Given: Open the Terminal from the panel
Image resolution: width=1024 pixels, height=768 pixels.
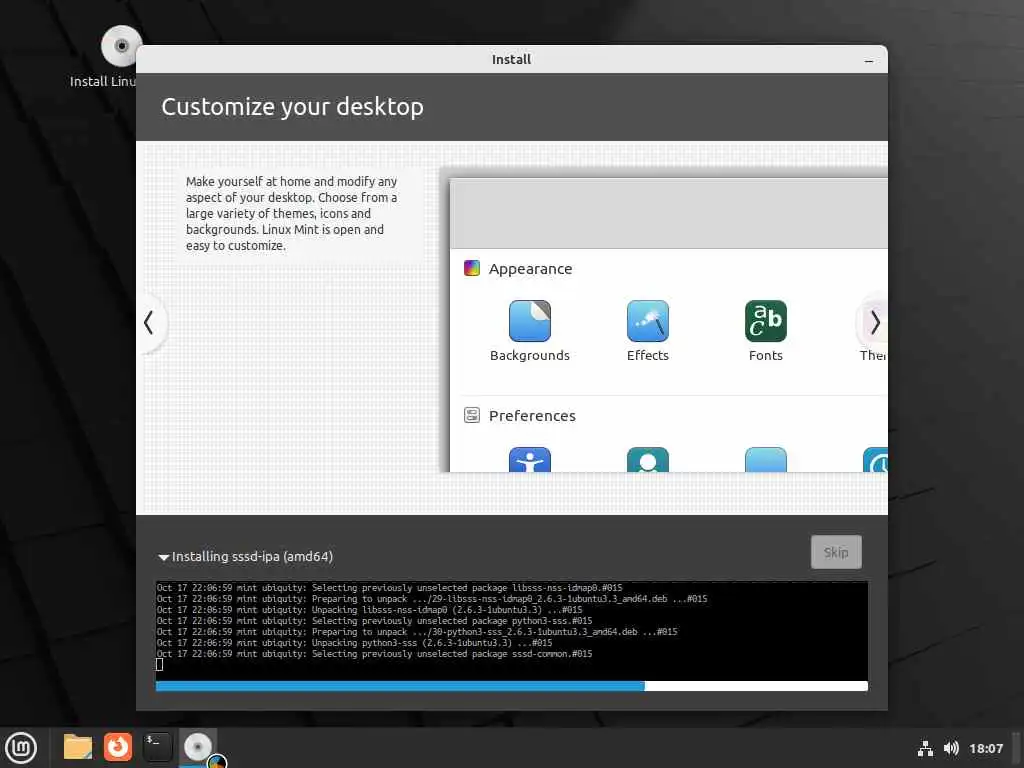Looking at the screenshot, I should coord(157,747).
